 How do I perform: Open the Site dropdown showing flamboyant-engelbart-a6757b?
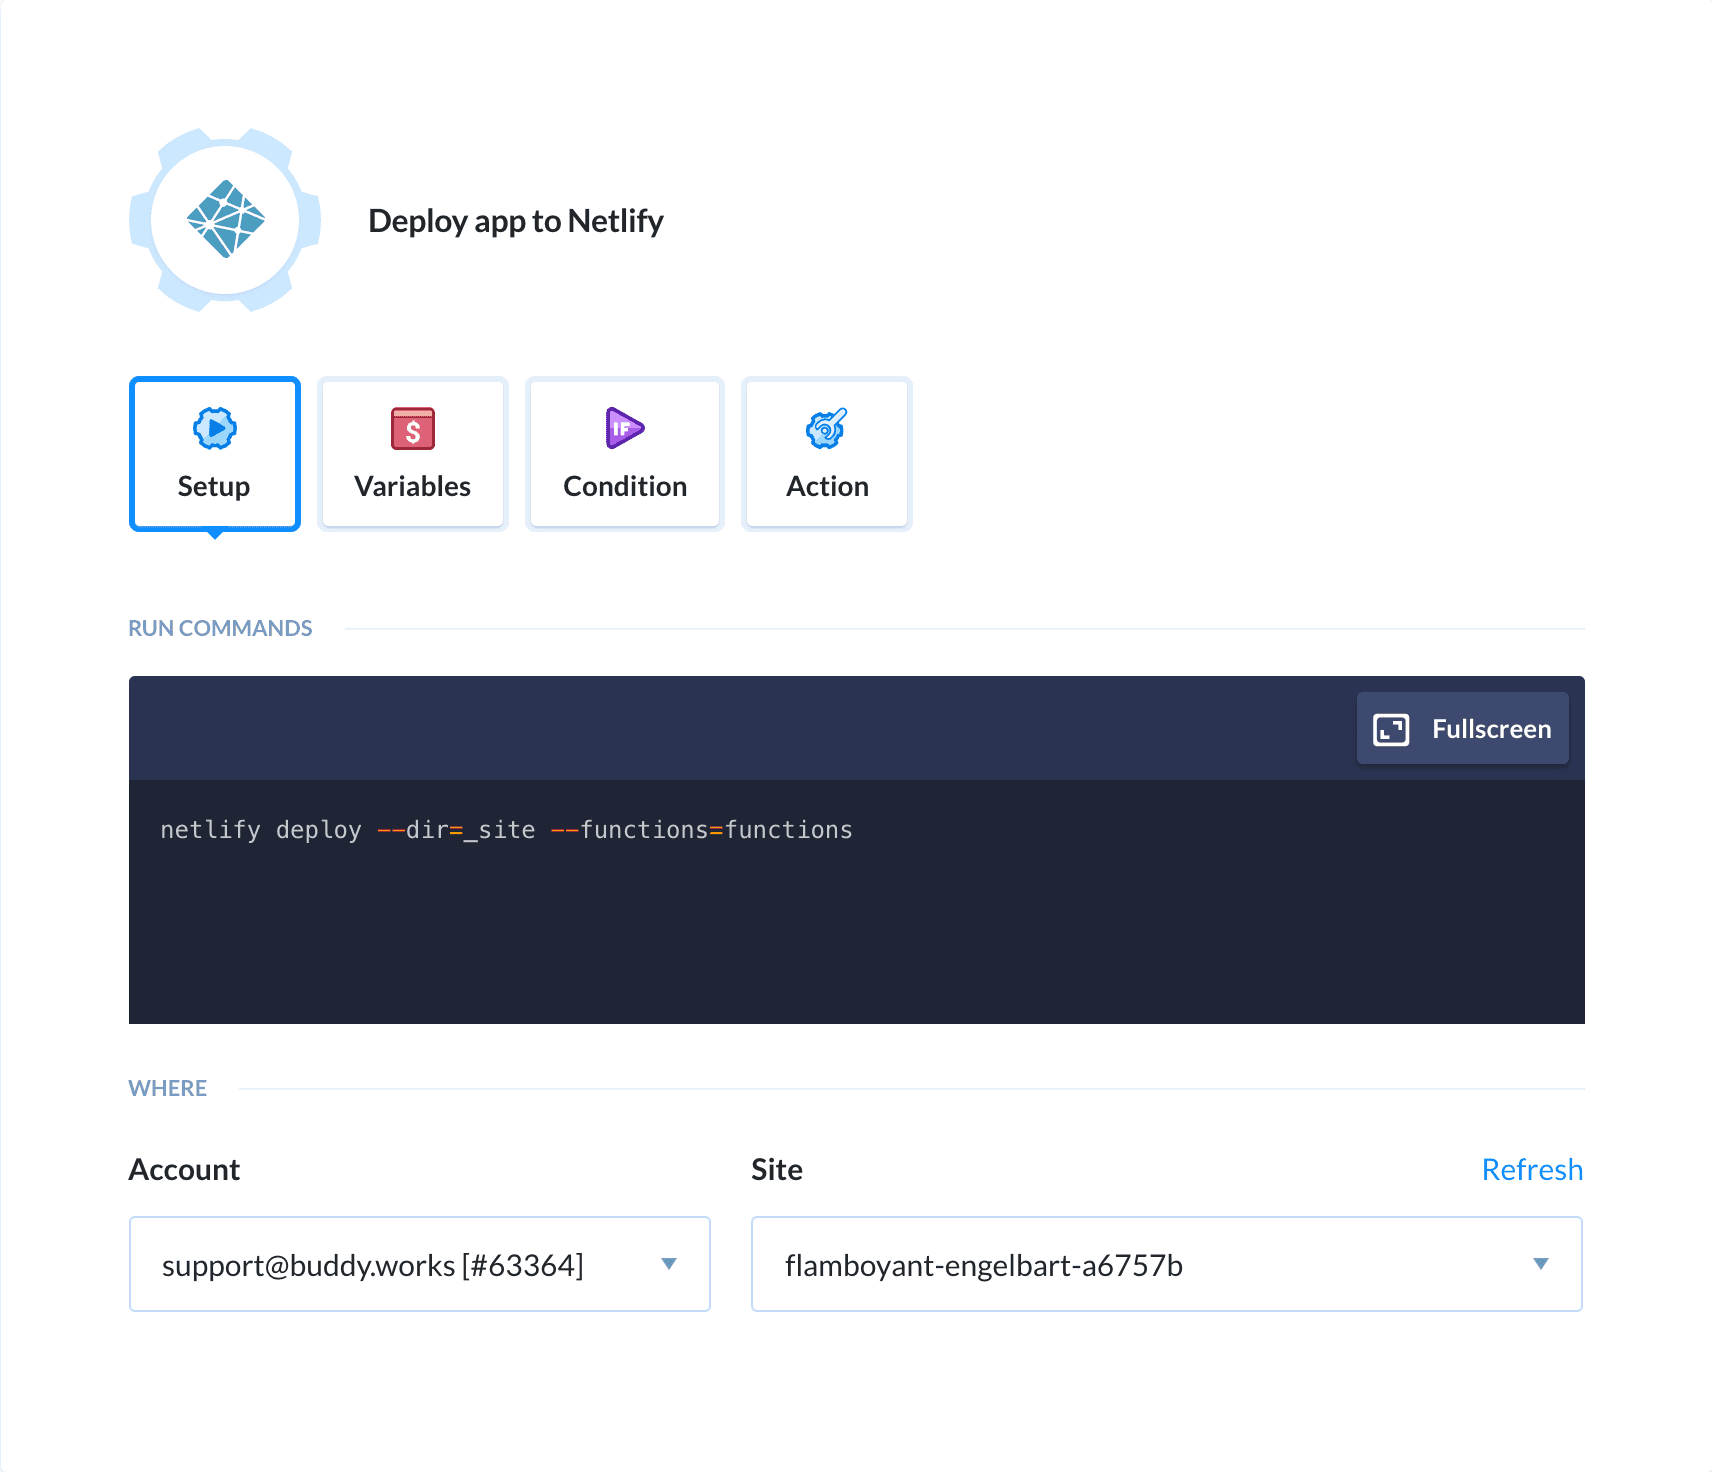click(1166, 1264)
